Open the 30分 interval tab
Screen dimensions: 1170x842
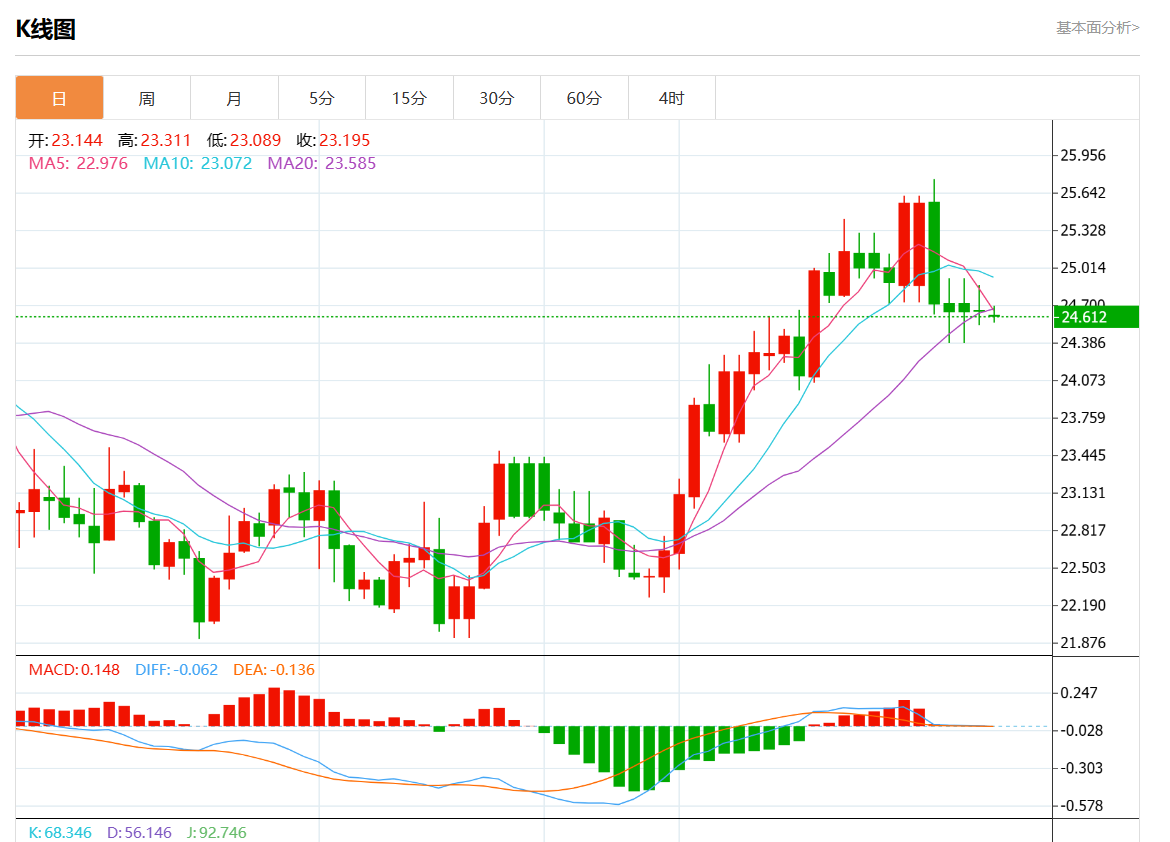coord(496,98)
